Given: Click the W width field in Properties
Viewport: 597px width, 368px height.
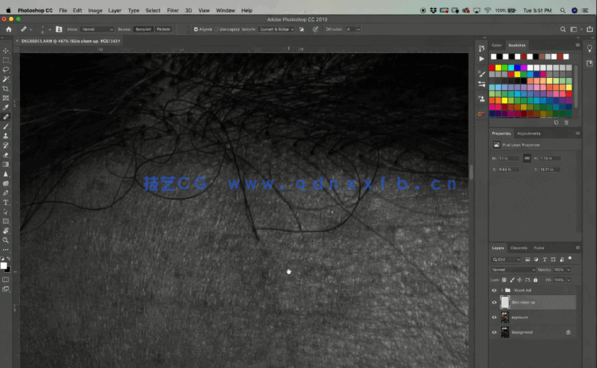Looking at the screenshot, I should click(509, 158).
